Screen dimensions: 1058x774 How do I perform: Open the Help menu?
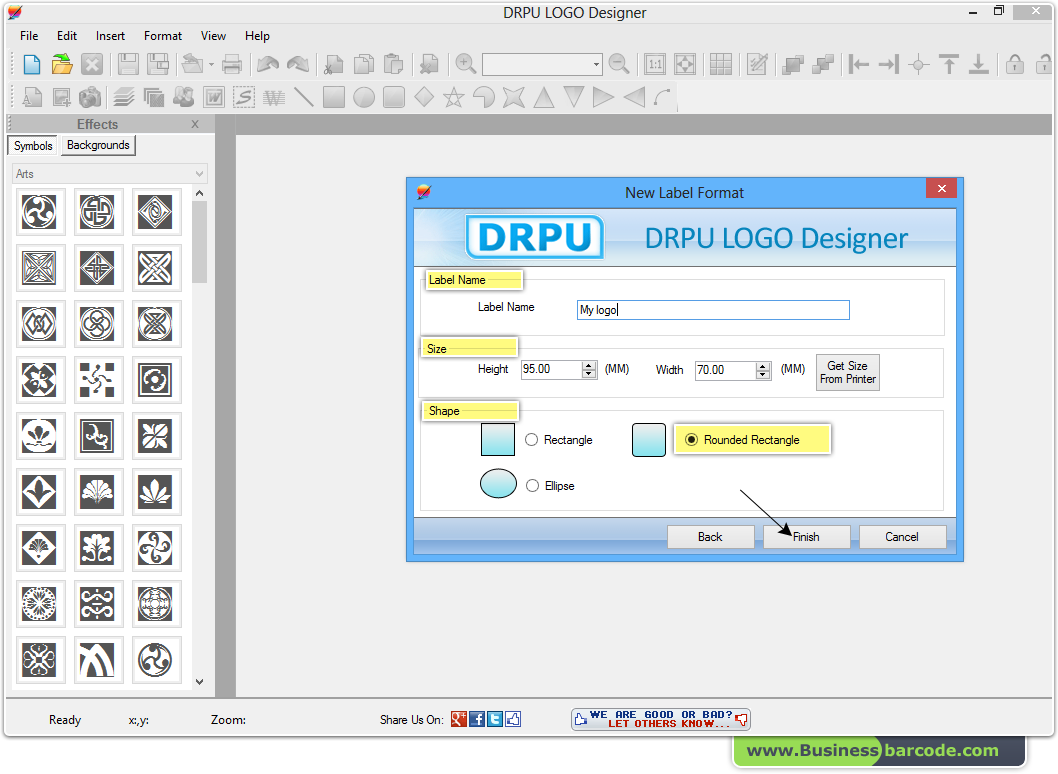point(257,36)
